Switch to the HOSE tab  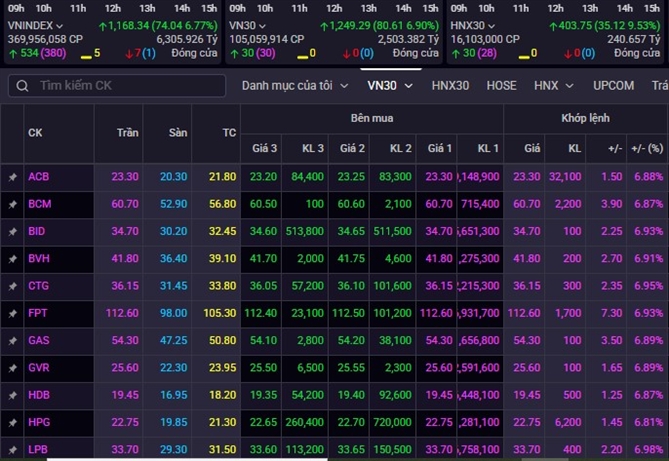[x=501, y=86]
